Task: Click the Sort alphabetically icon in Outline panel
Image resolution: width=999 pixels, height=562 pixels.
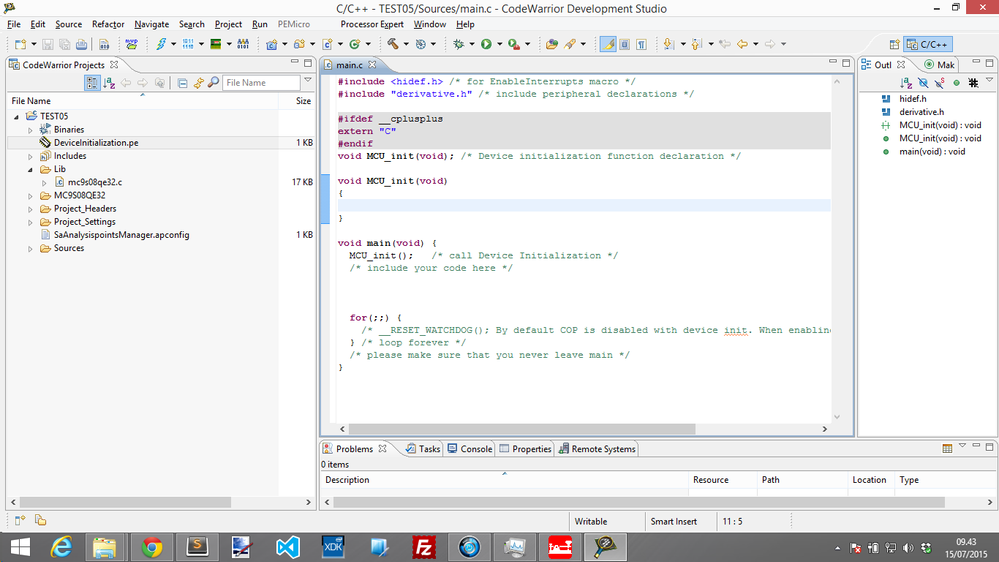Action: [908, 83]
